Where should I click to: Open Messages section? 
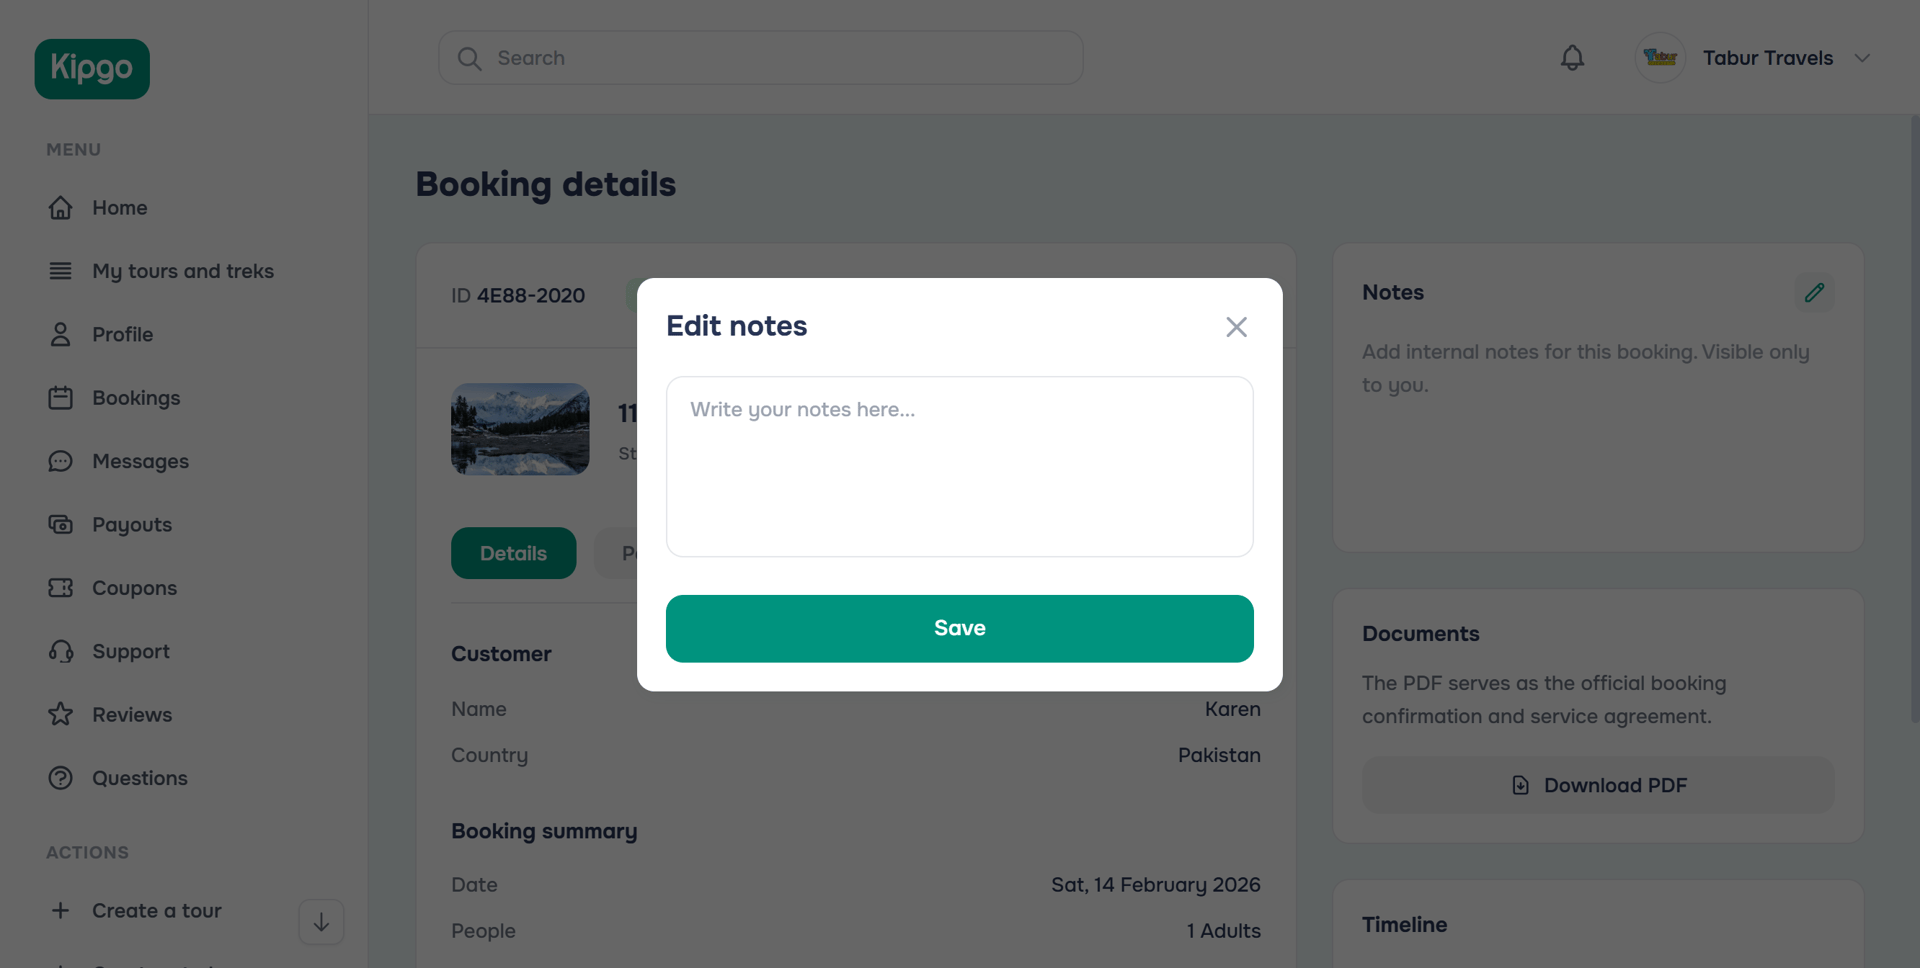click(140, 461)
